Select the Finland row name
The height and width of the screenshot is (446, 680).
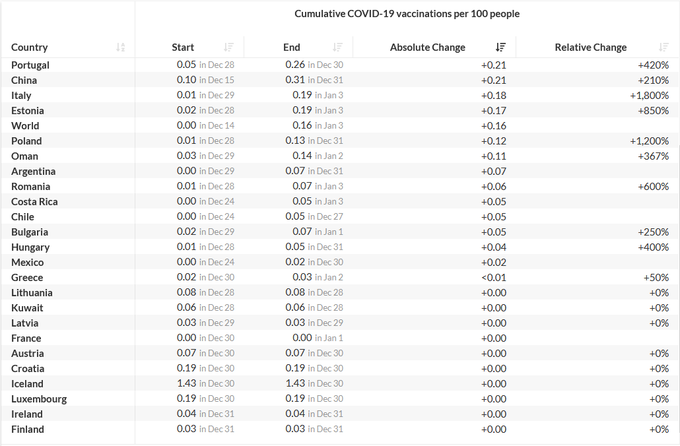[x=28, y=430]
